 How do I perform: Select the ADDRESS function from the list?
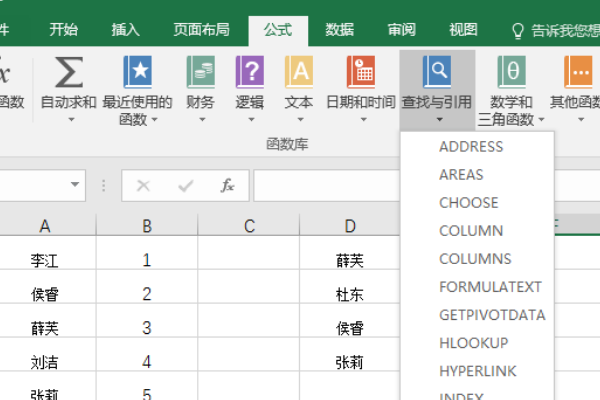click(471, 147)
